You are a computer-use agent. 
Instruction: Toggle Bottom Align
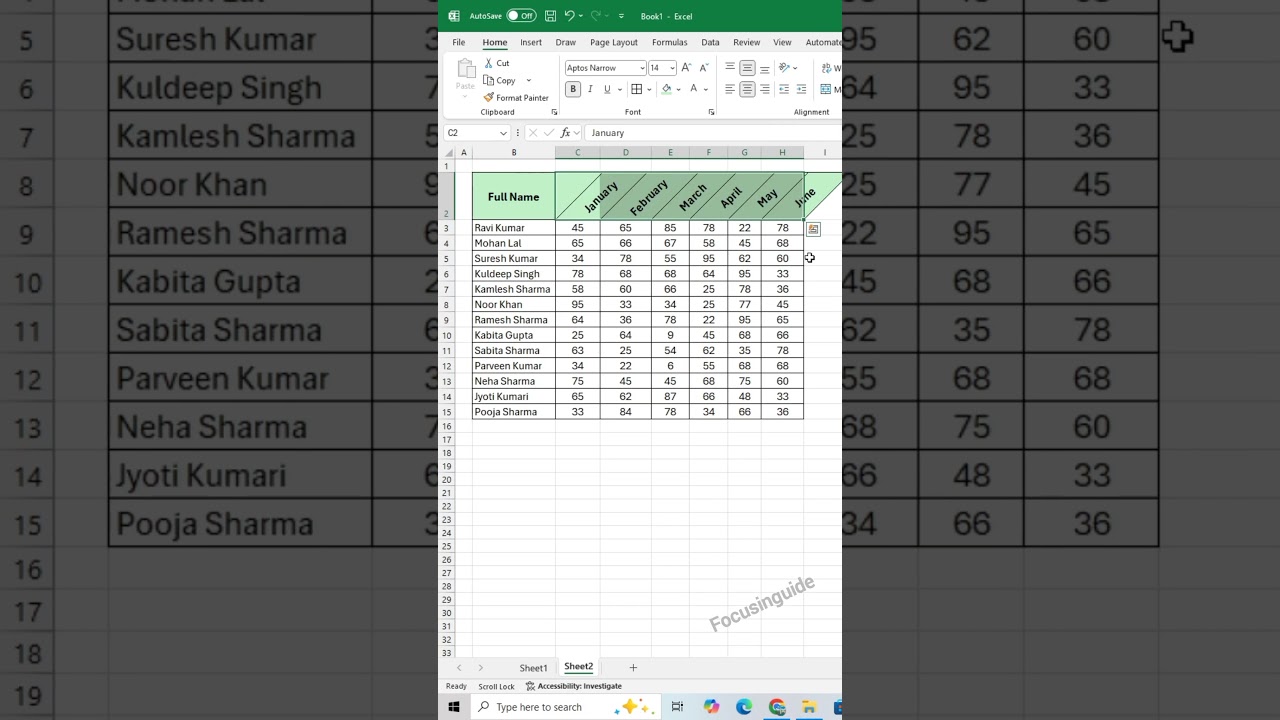[764, 68]
